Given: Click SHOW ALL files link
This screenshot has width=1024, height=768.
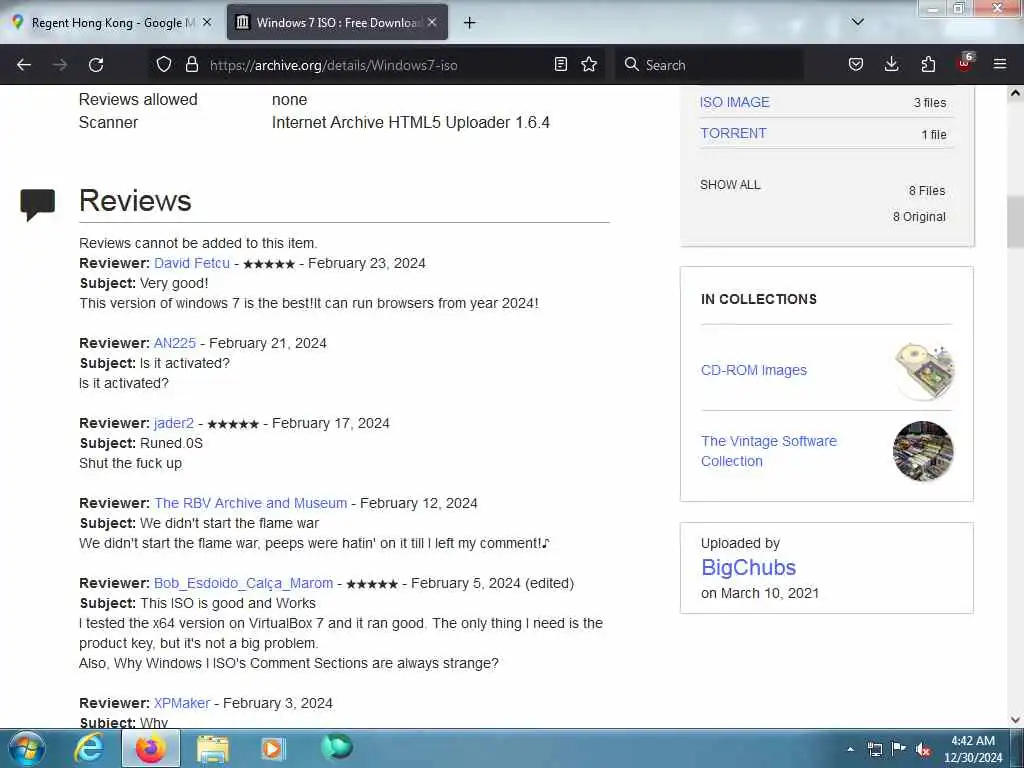Looking at the screenshot, I should [x=730, y=185].
